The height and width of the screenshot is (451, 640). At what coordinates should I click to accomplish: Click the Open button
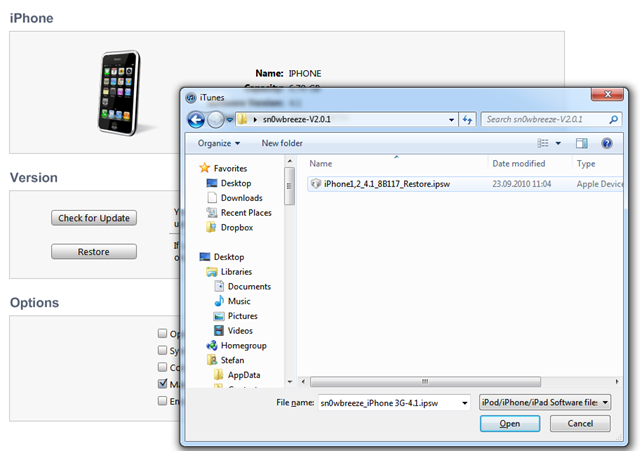(x=510, y=424)
